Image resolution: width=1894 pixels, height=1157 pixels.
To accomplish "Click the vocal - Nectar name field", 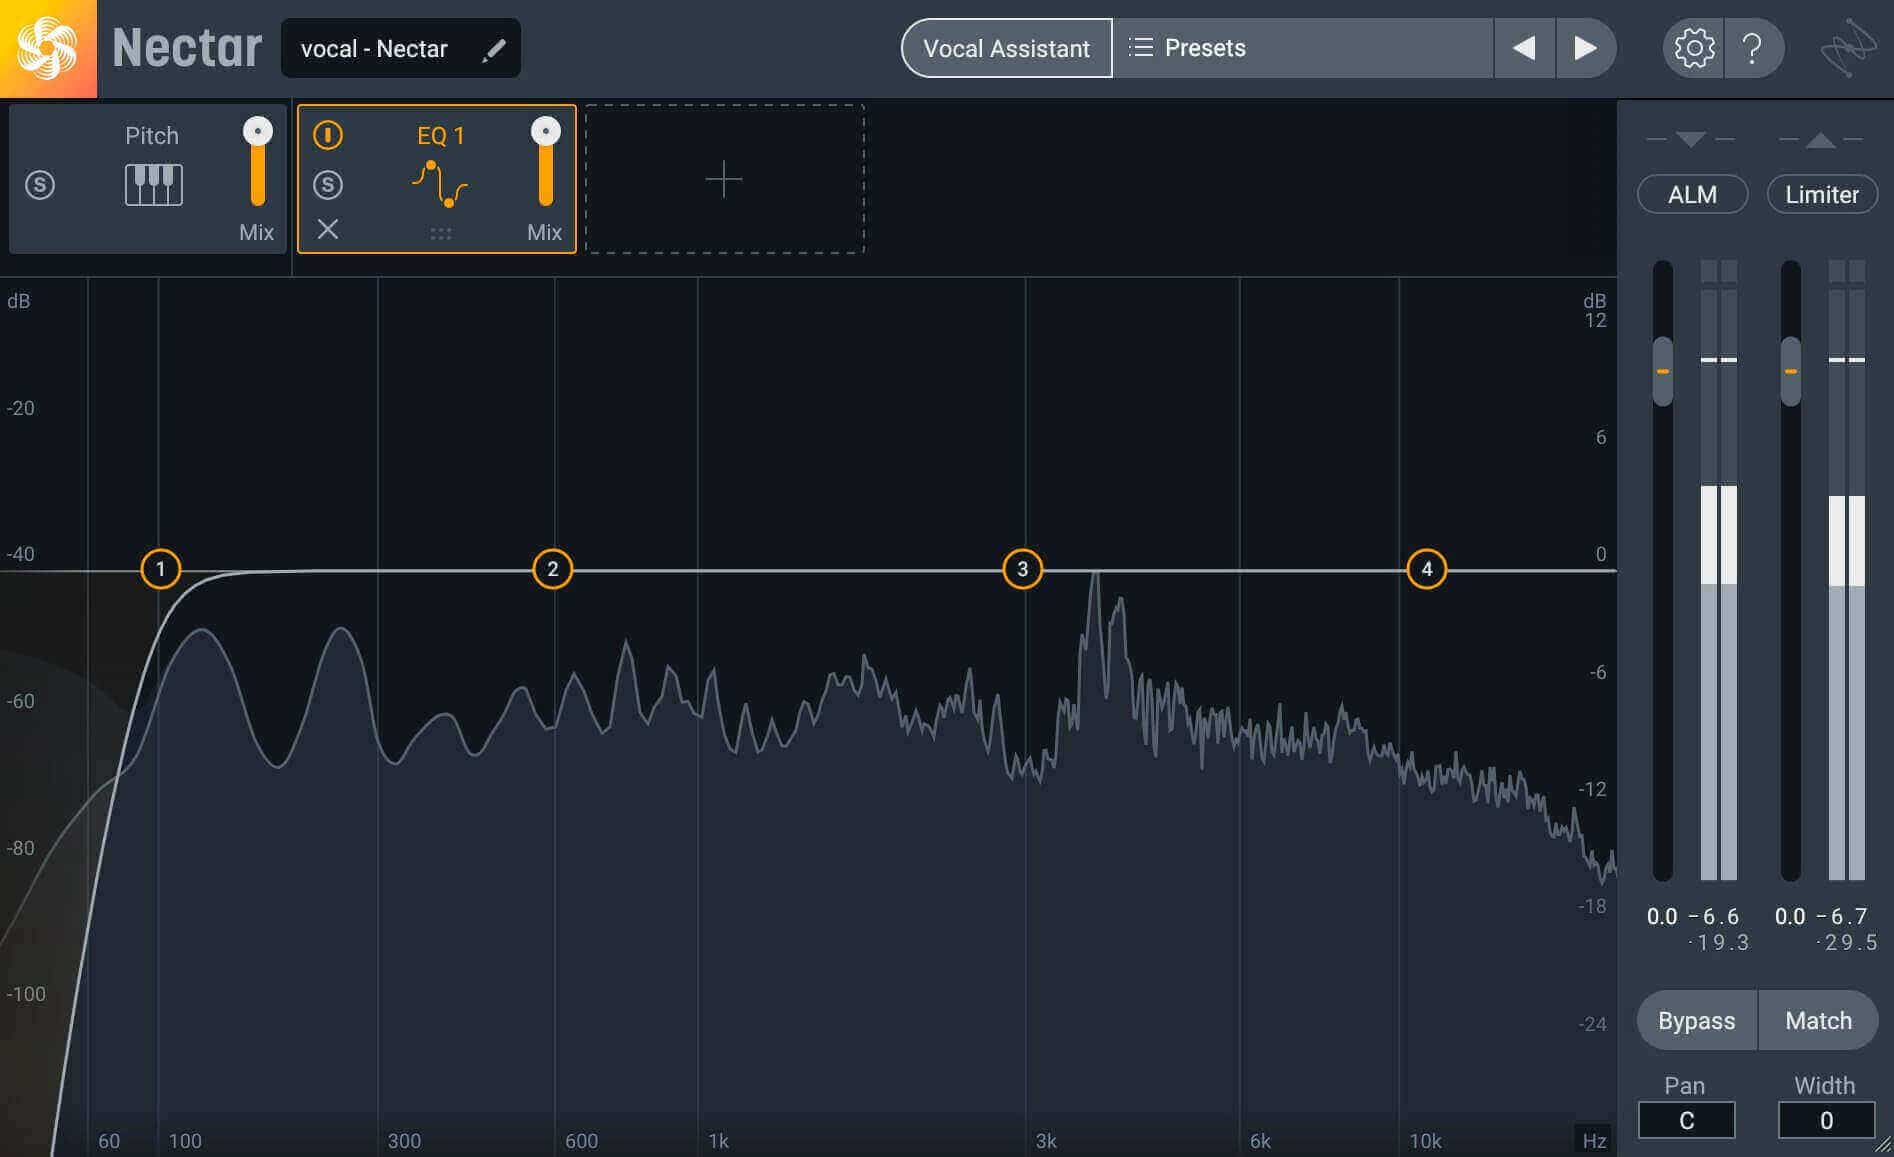I will (400, 48).
